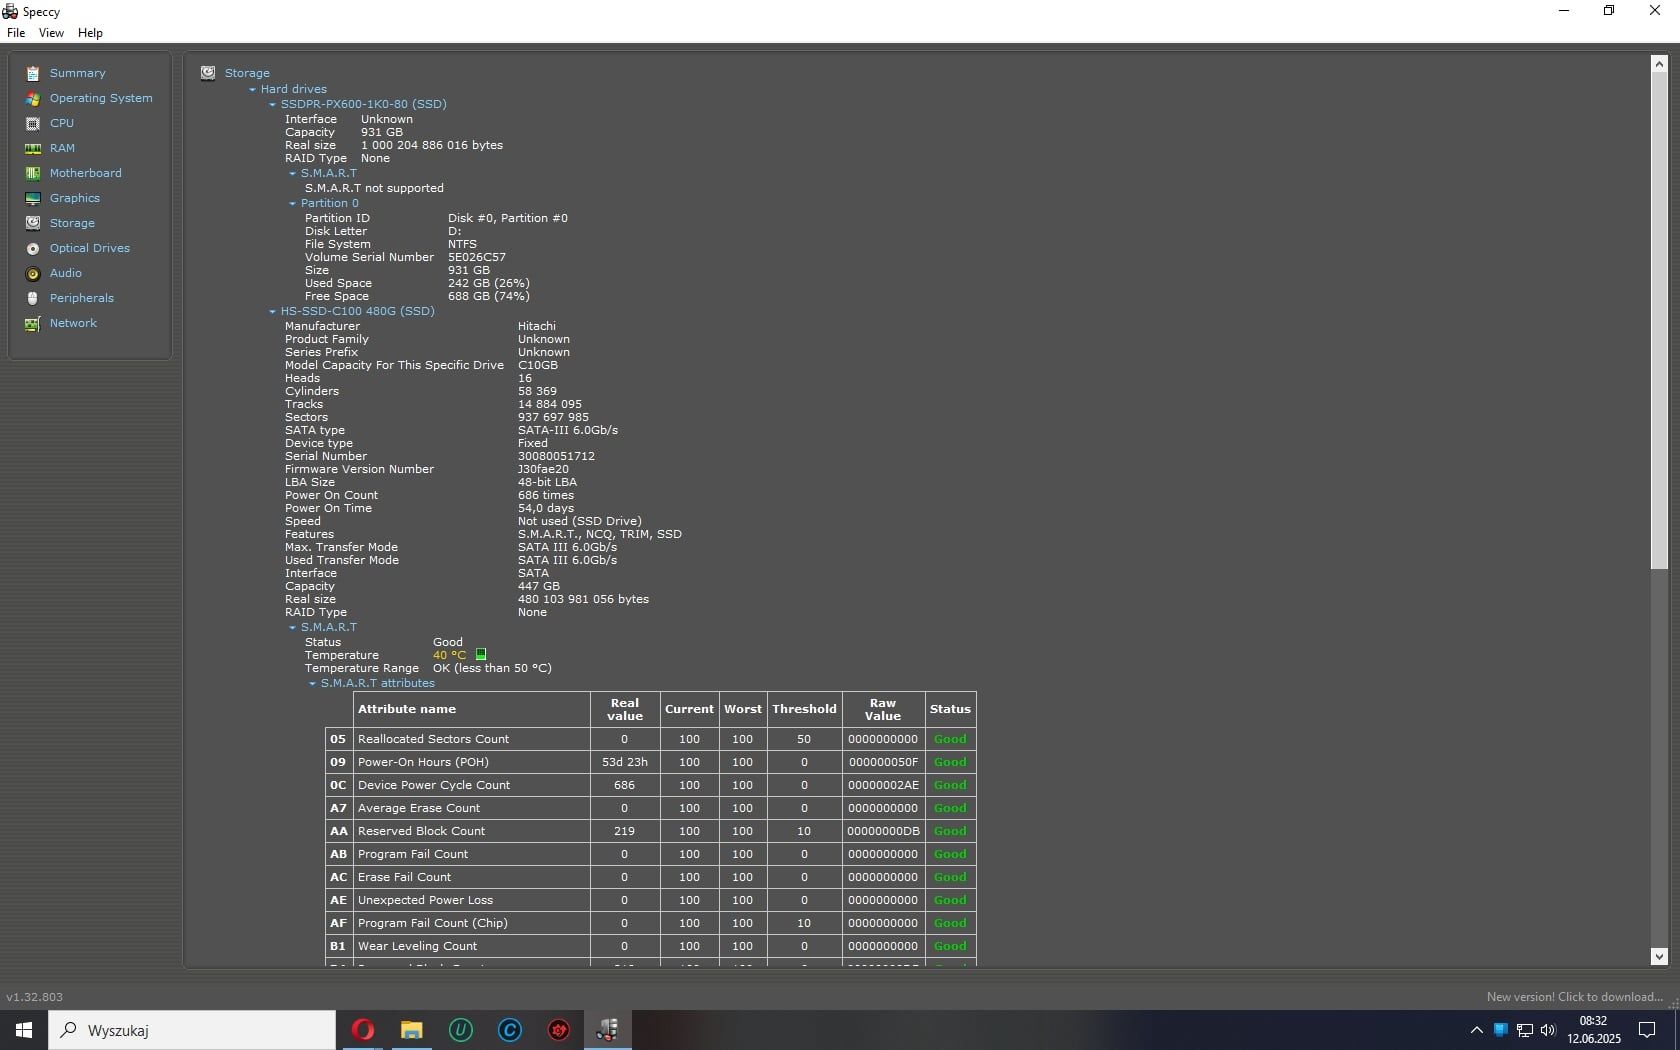Click the raw value 00000002AE cell
Viewport: 1680px width, 1050px height.
click(883, 785)
